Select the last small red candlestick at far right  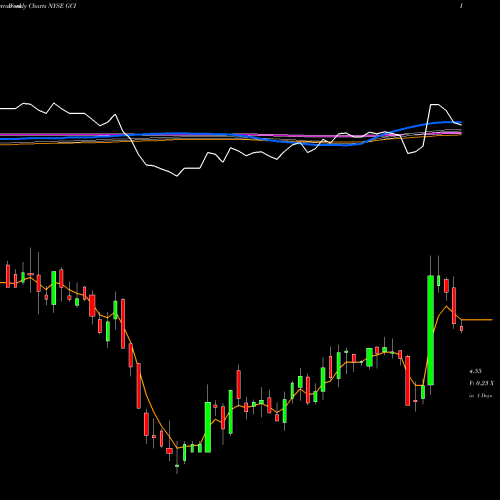click(462, 329)
